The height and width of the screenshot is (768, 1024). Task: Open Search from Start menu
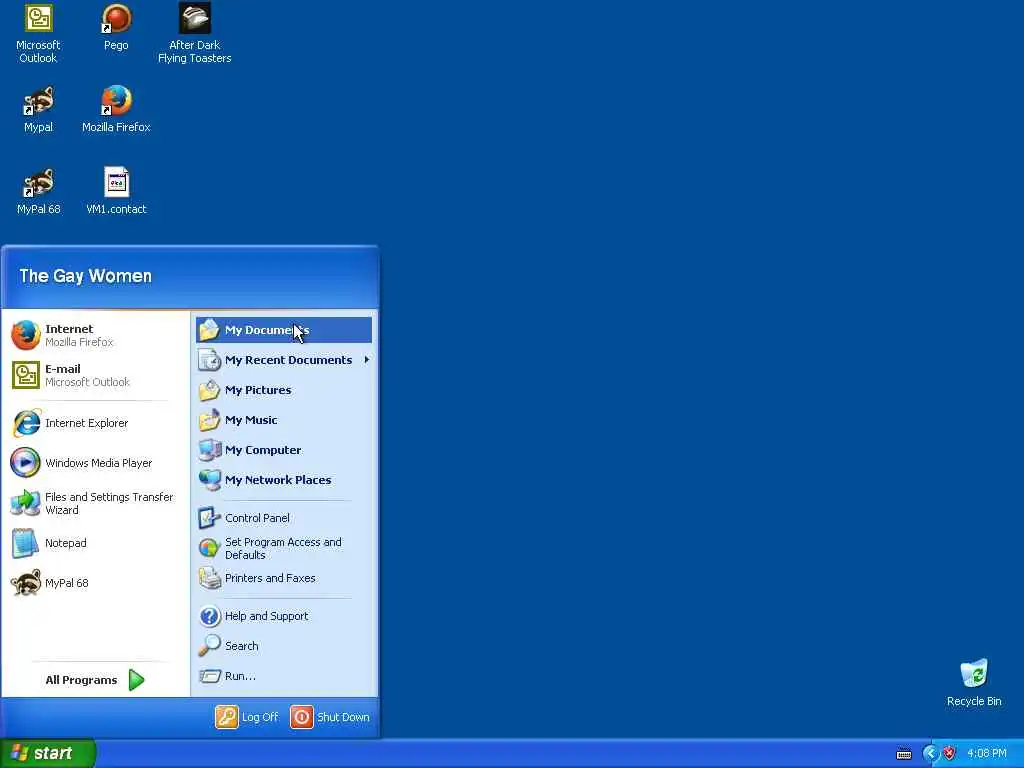tap(284, 646)
